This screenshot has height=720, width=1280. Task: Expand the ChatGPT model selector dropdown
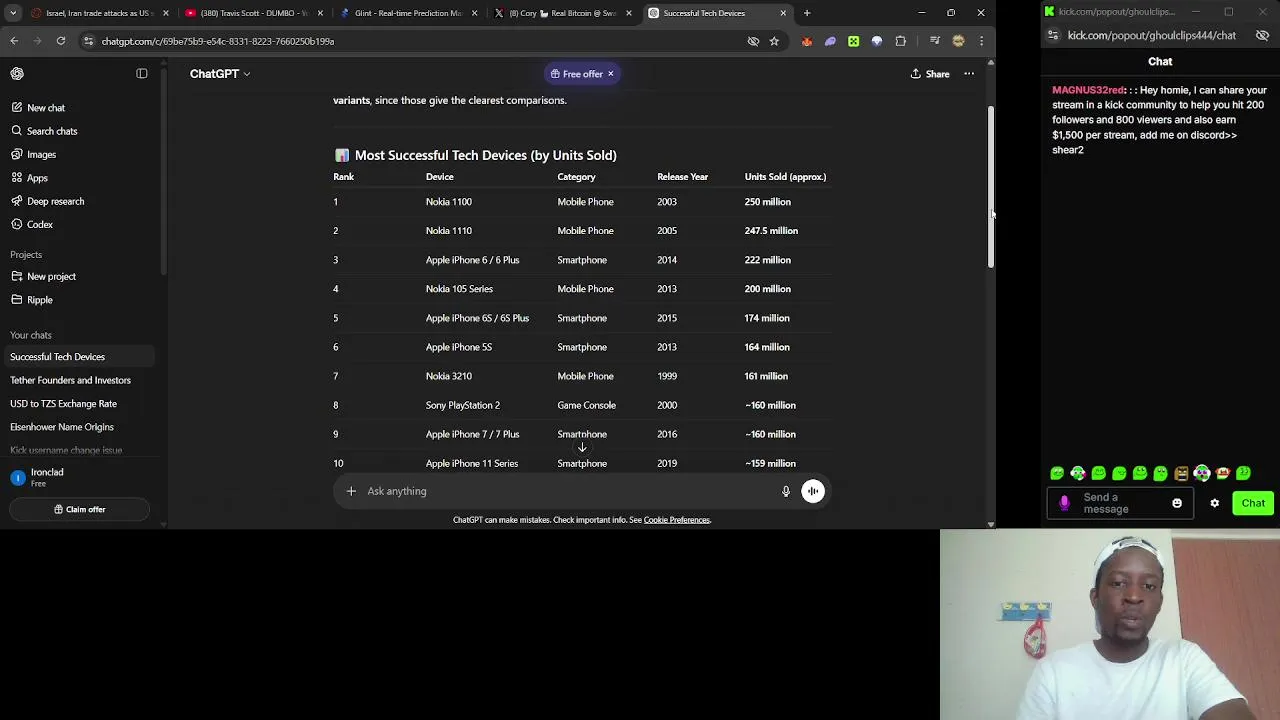point(220,74)
